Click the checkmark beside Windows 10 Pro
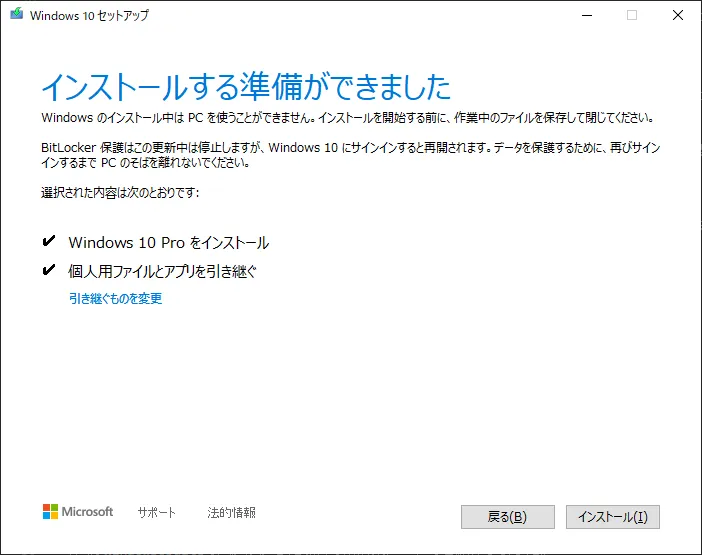Image resolution: width=702 pixels, height=555 pixels. click(x=48, y=241)
